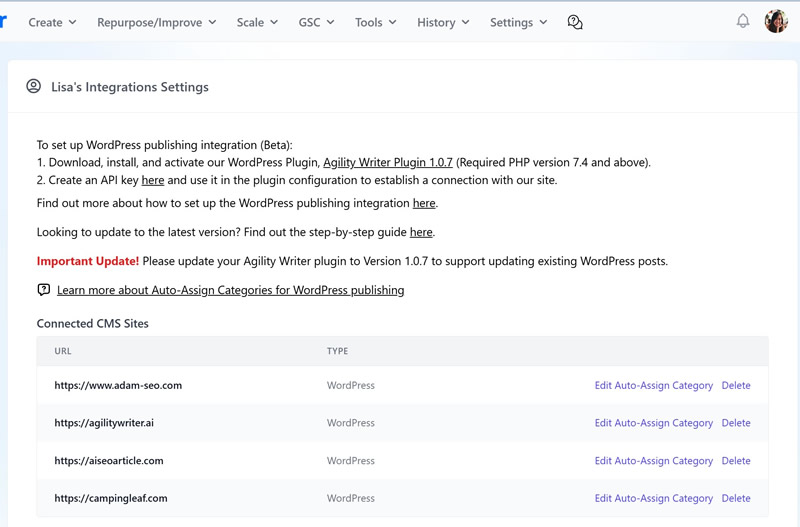Click Lisa's Integrations Settings title
Image resolution: width=800 pixels, height=527 pixels.
pyautogui.click(x=130, y=87)
